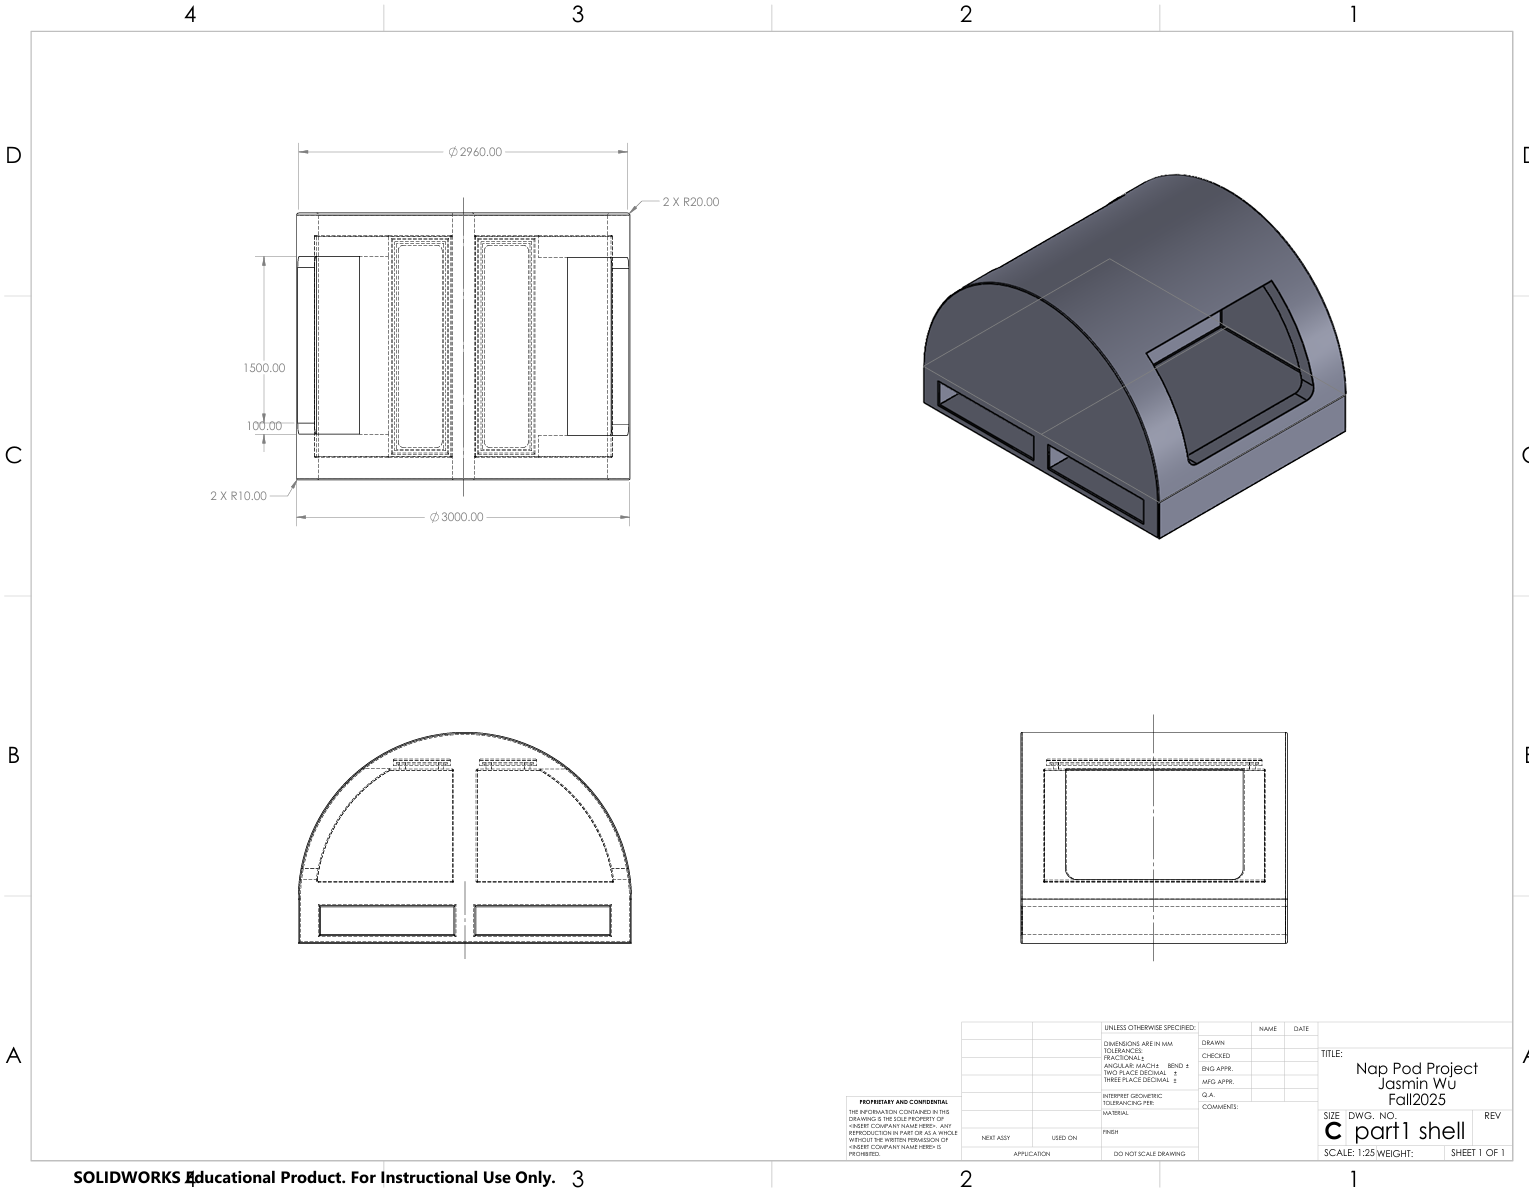The image size is (1529, 1188).
Task: Click the TITLE: label
Action: (x=1332, y=1054)
